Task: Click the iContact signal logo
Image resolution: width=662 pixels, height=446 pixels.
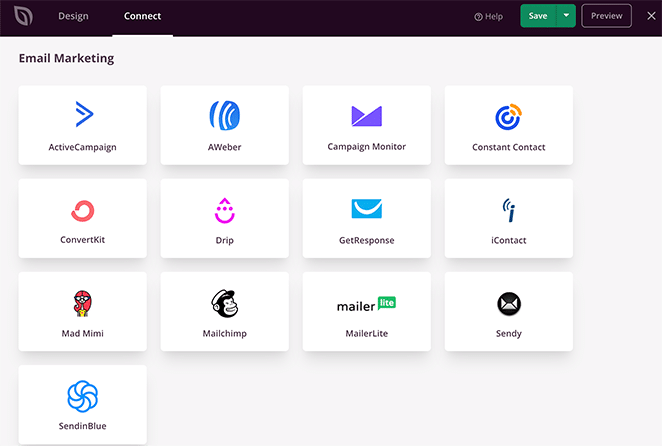Action: 509,210
